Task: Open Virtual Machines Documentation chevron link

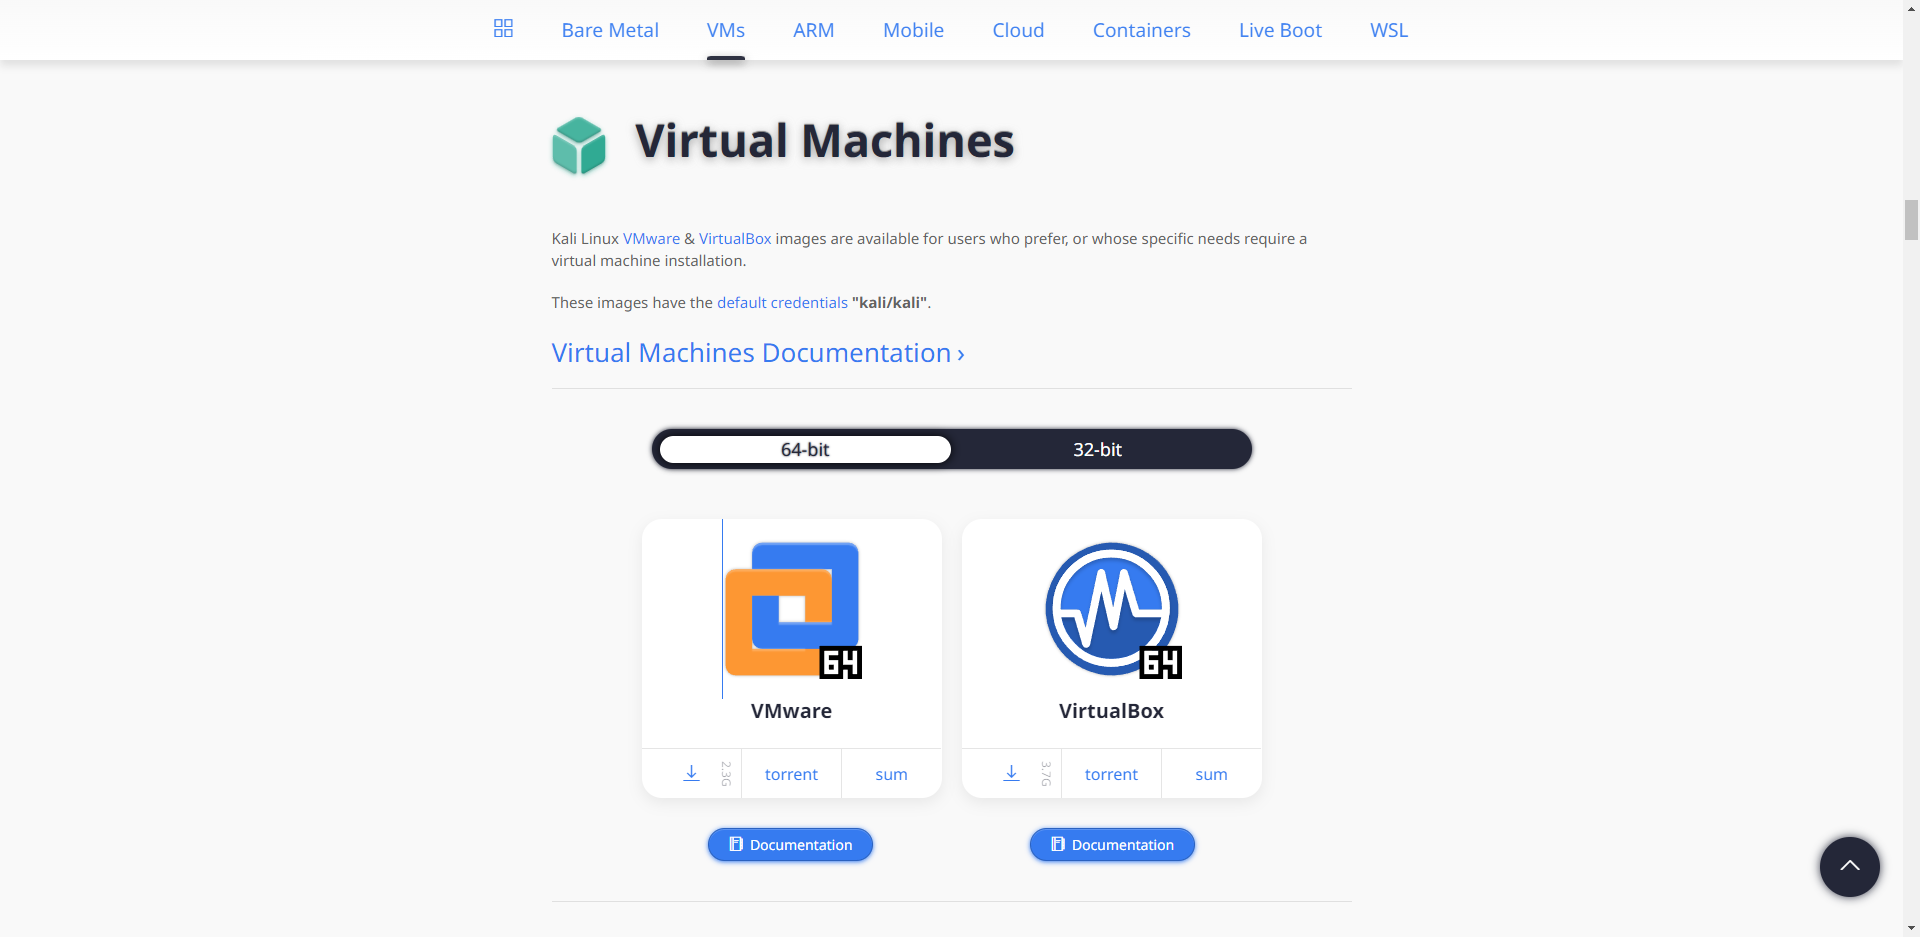Action: pos(757,353)
